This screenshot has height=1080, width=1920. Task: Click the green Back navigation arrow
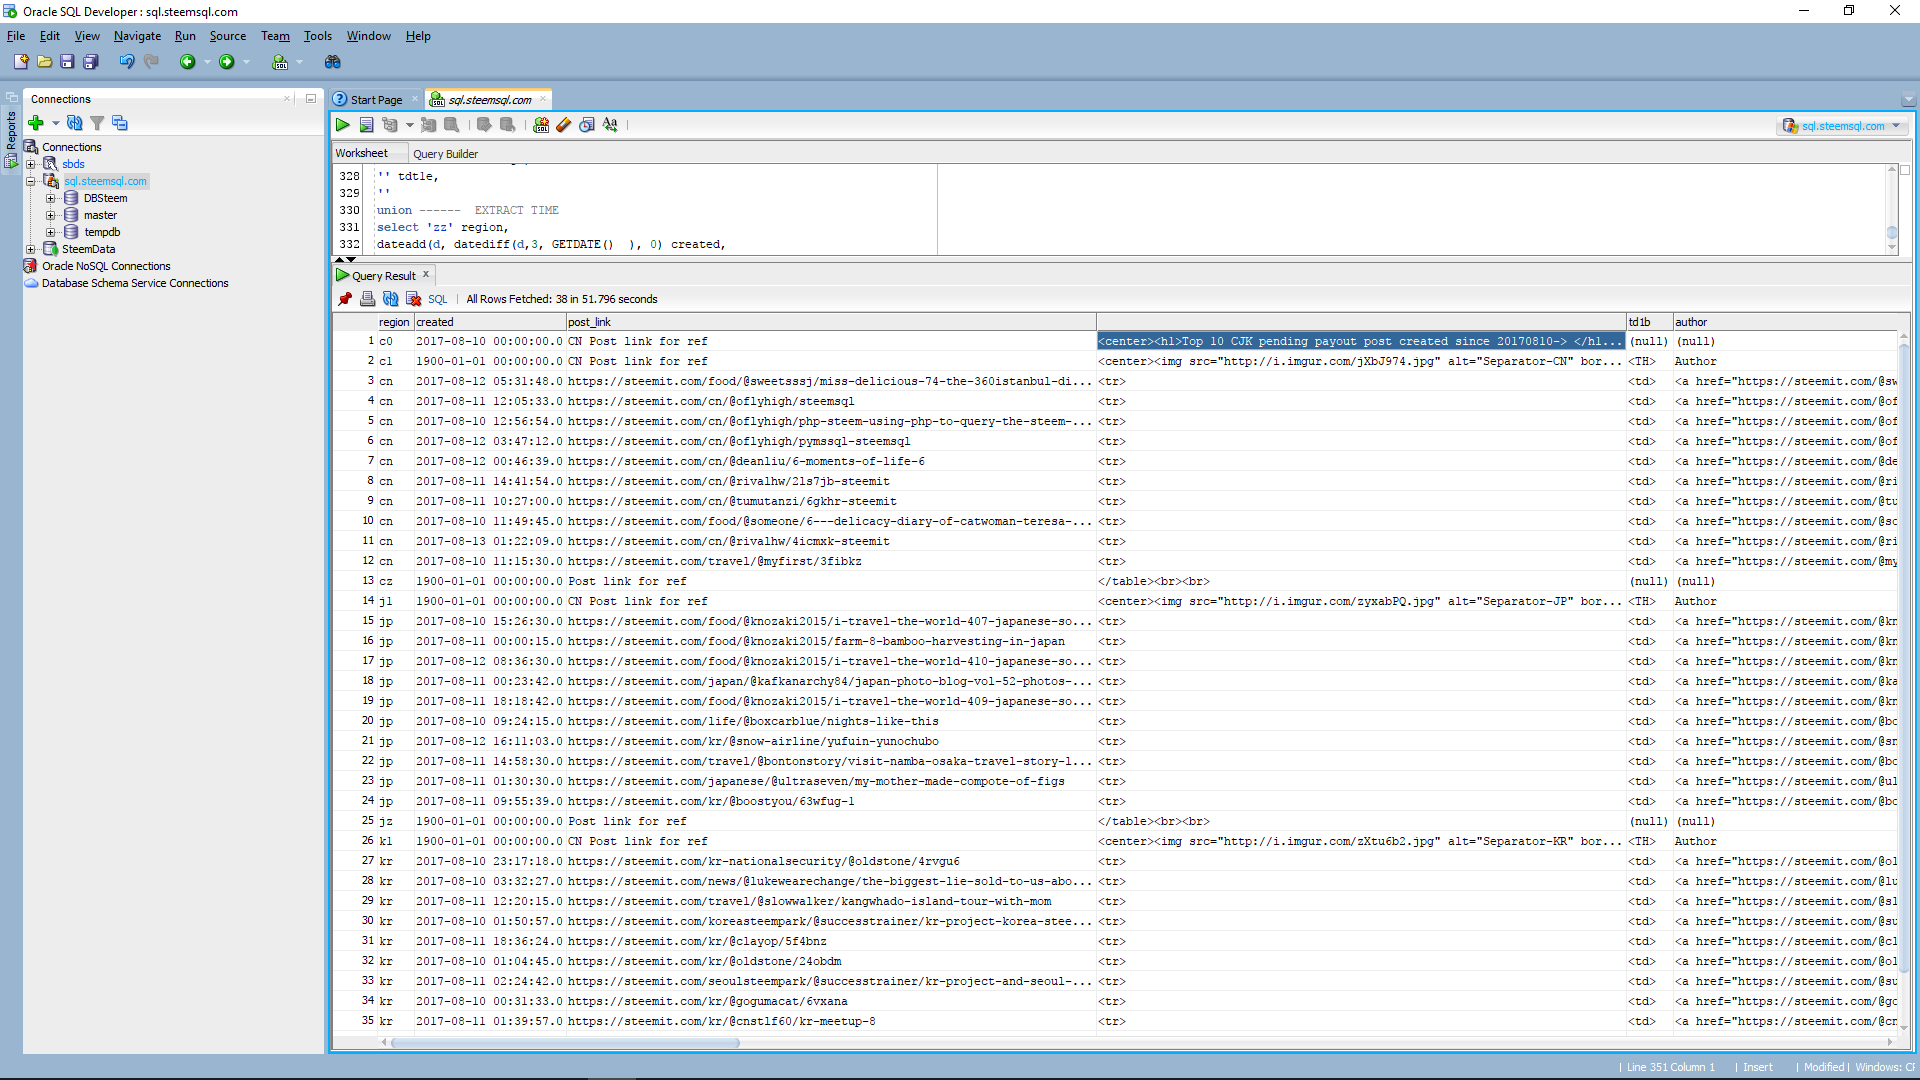[x=187, y=62]
